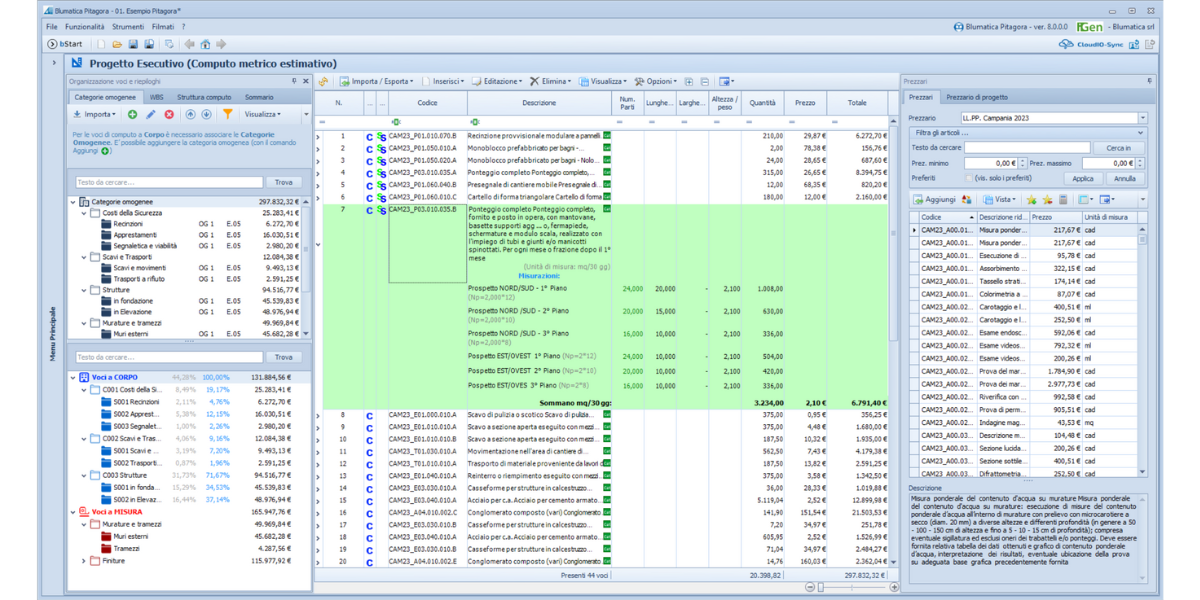Switch to the WBS tab
1200x600 pixels.
pos(157,97)
